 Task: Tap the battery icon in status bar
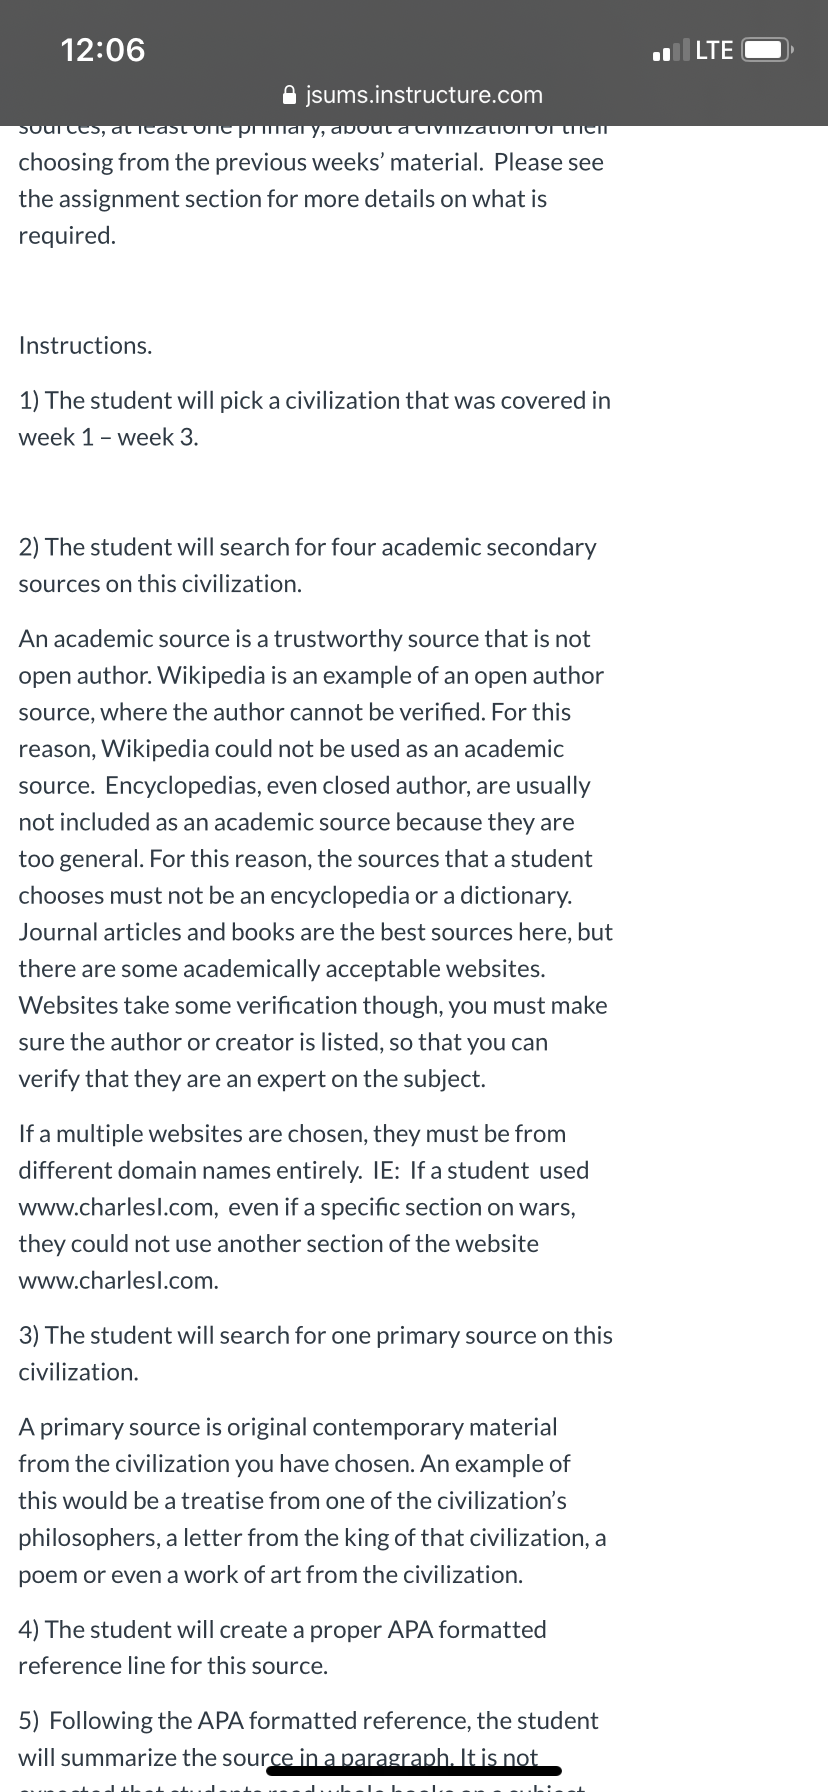pos(770,49)
